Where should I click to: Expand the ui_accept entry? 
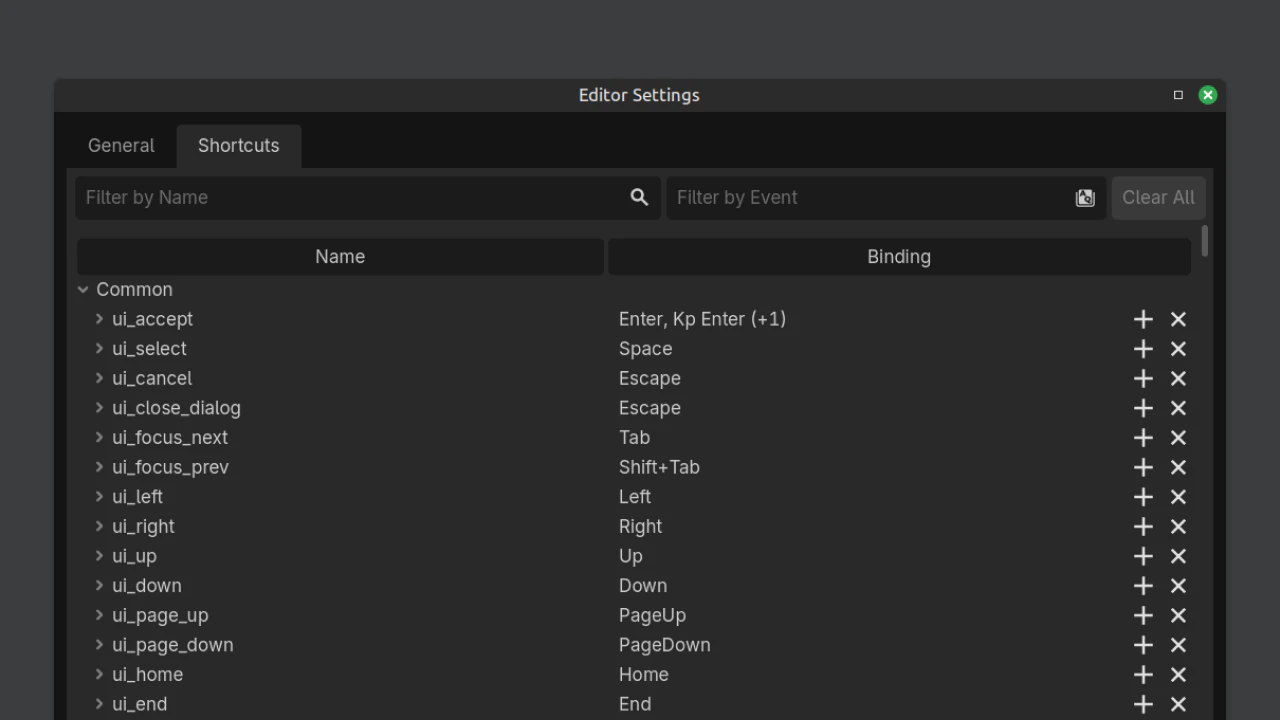pos(99,319)
